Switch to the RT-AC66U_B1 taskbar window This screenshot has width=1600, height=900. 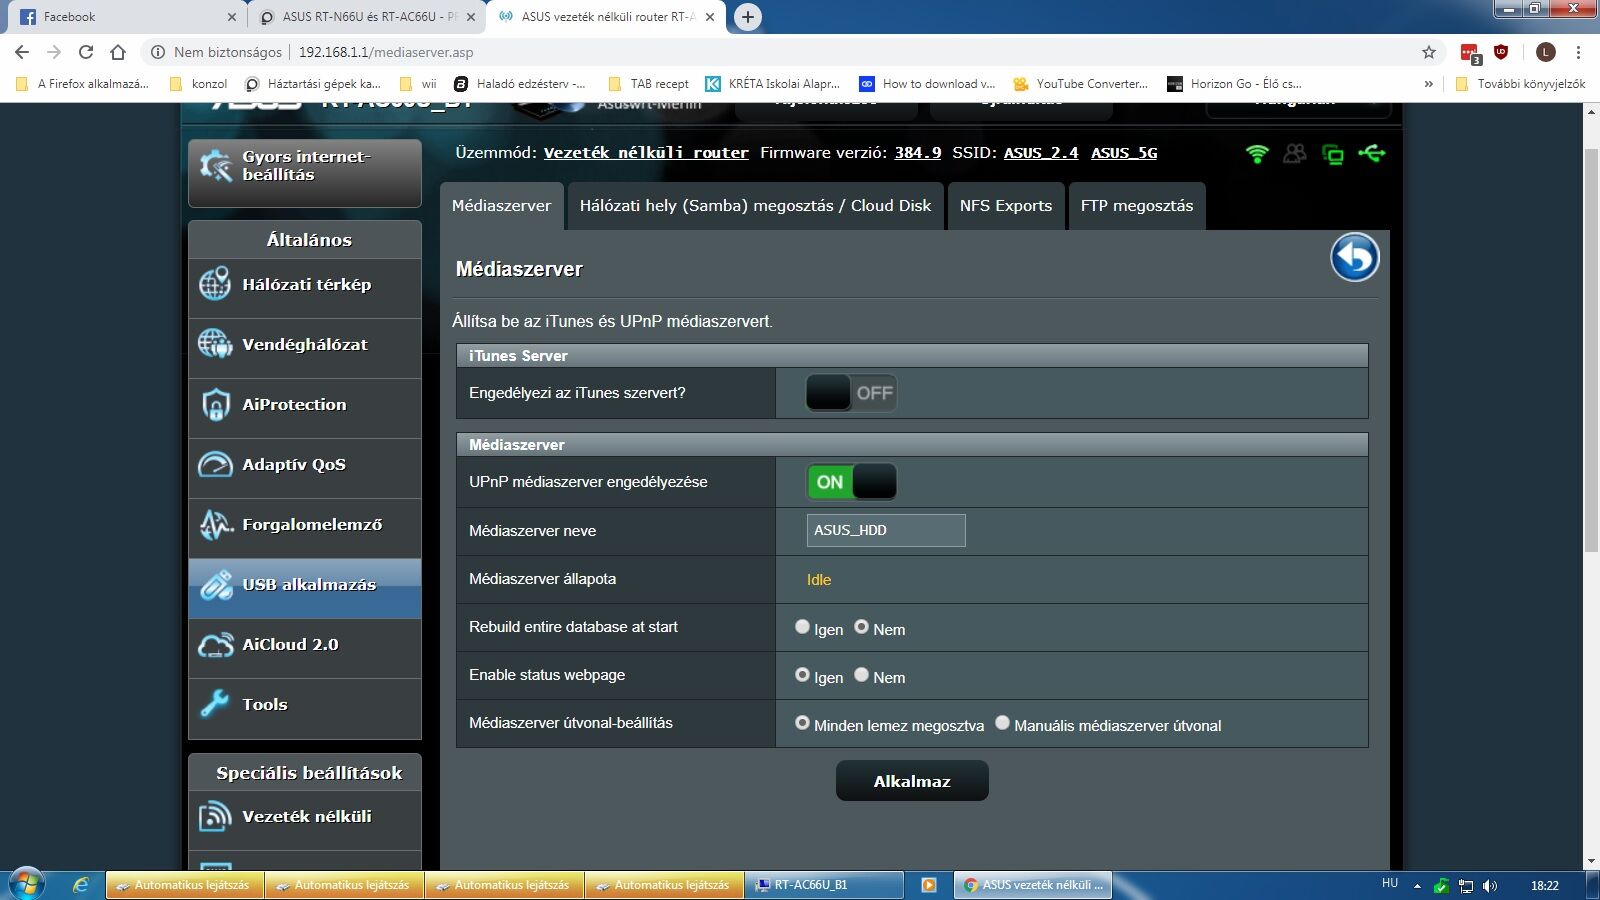825,885
